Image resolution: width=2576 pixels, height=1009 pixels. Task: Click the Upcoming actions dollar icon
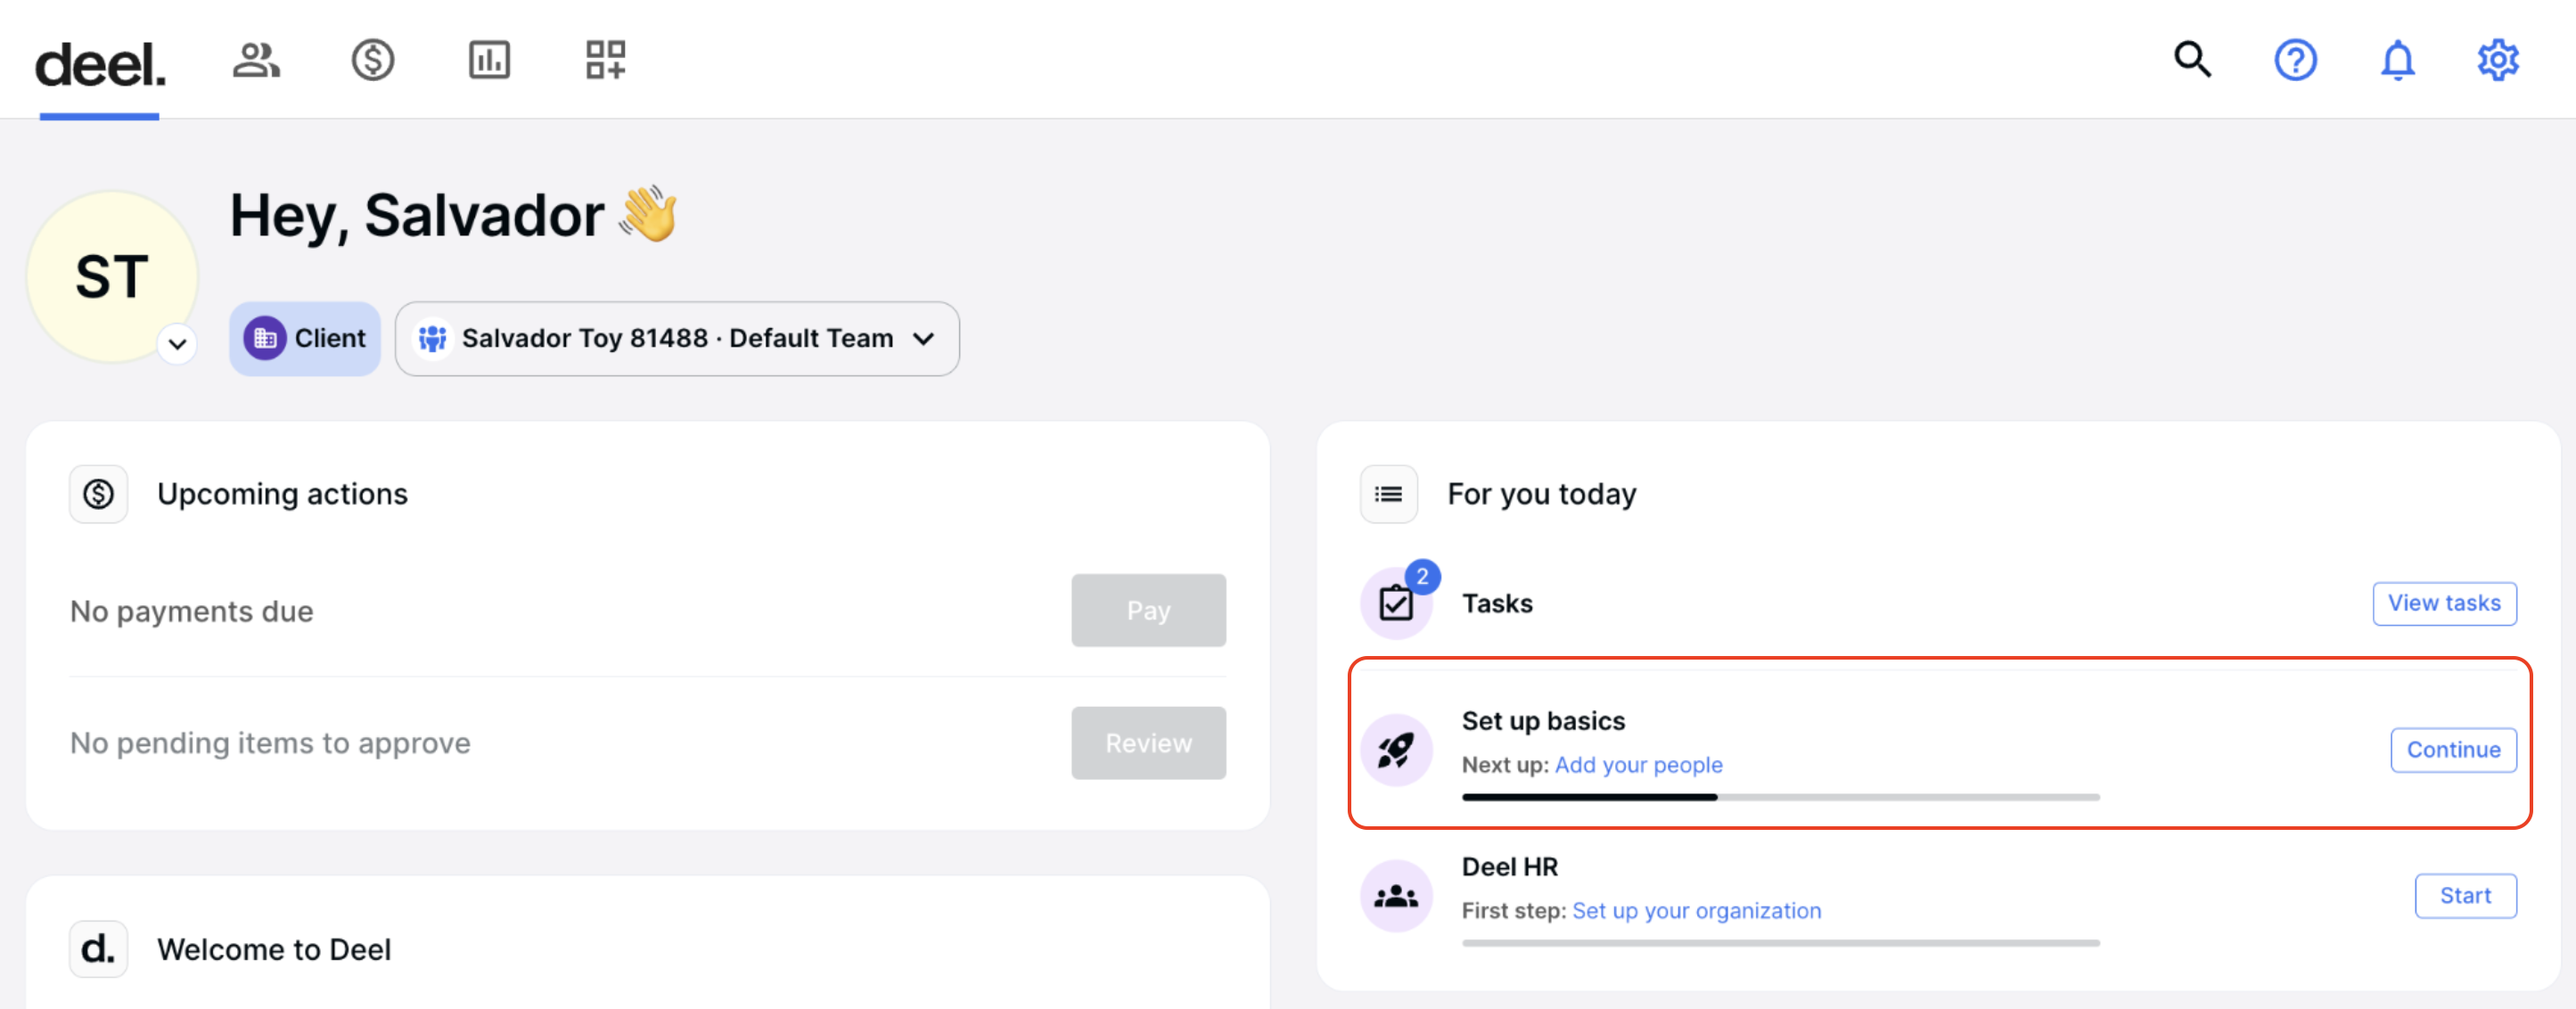click(98, 494)
